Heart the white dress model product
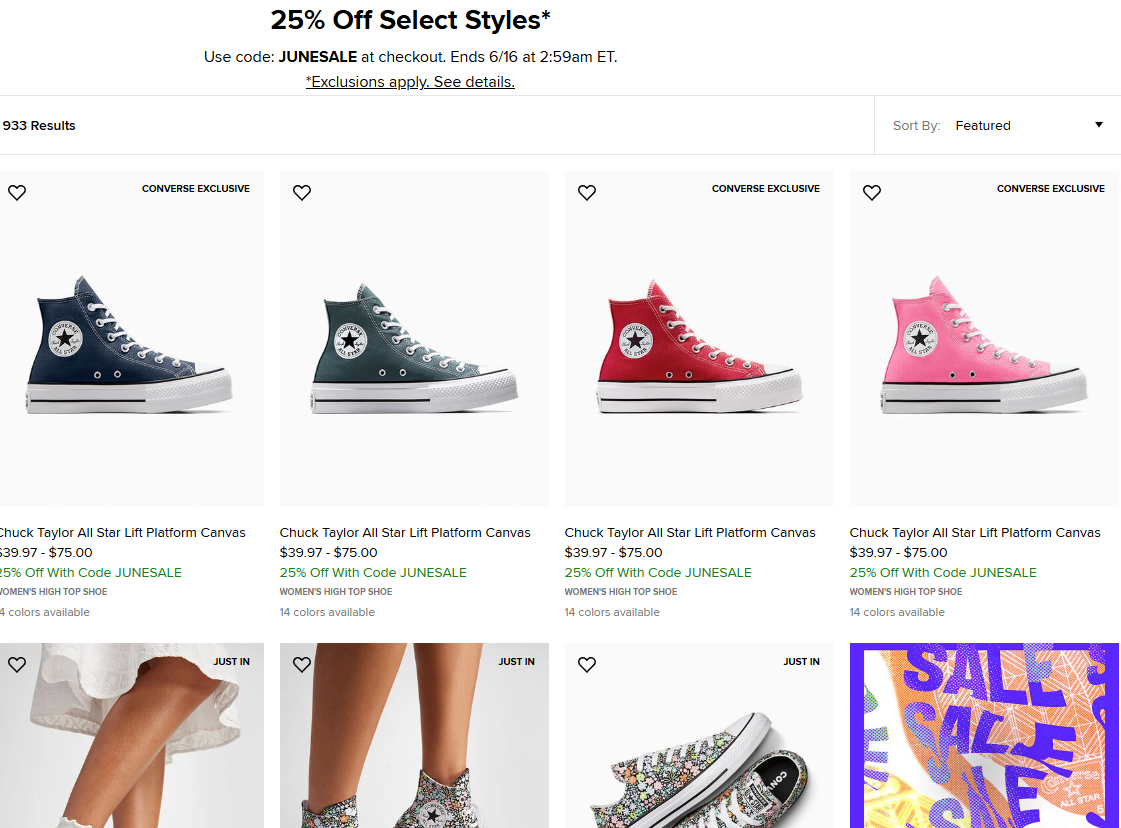Image resolution: width=1121 pixels, height=828 pixels. [17, 665]
